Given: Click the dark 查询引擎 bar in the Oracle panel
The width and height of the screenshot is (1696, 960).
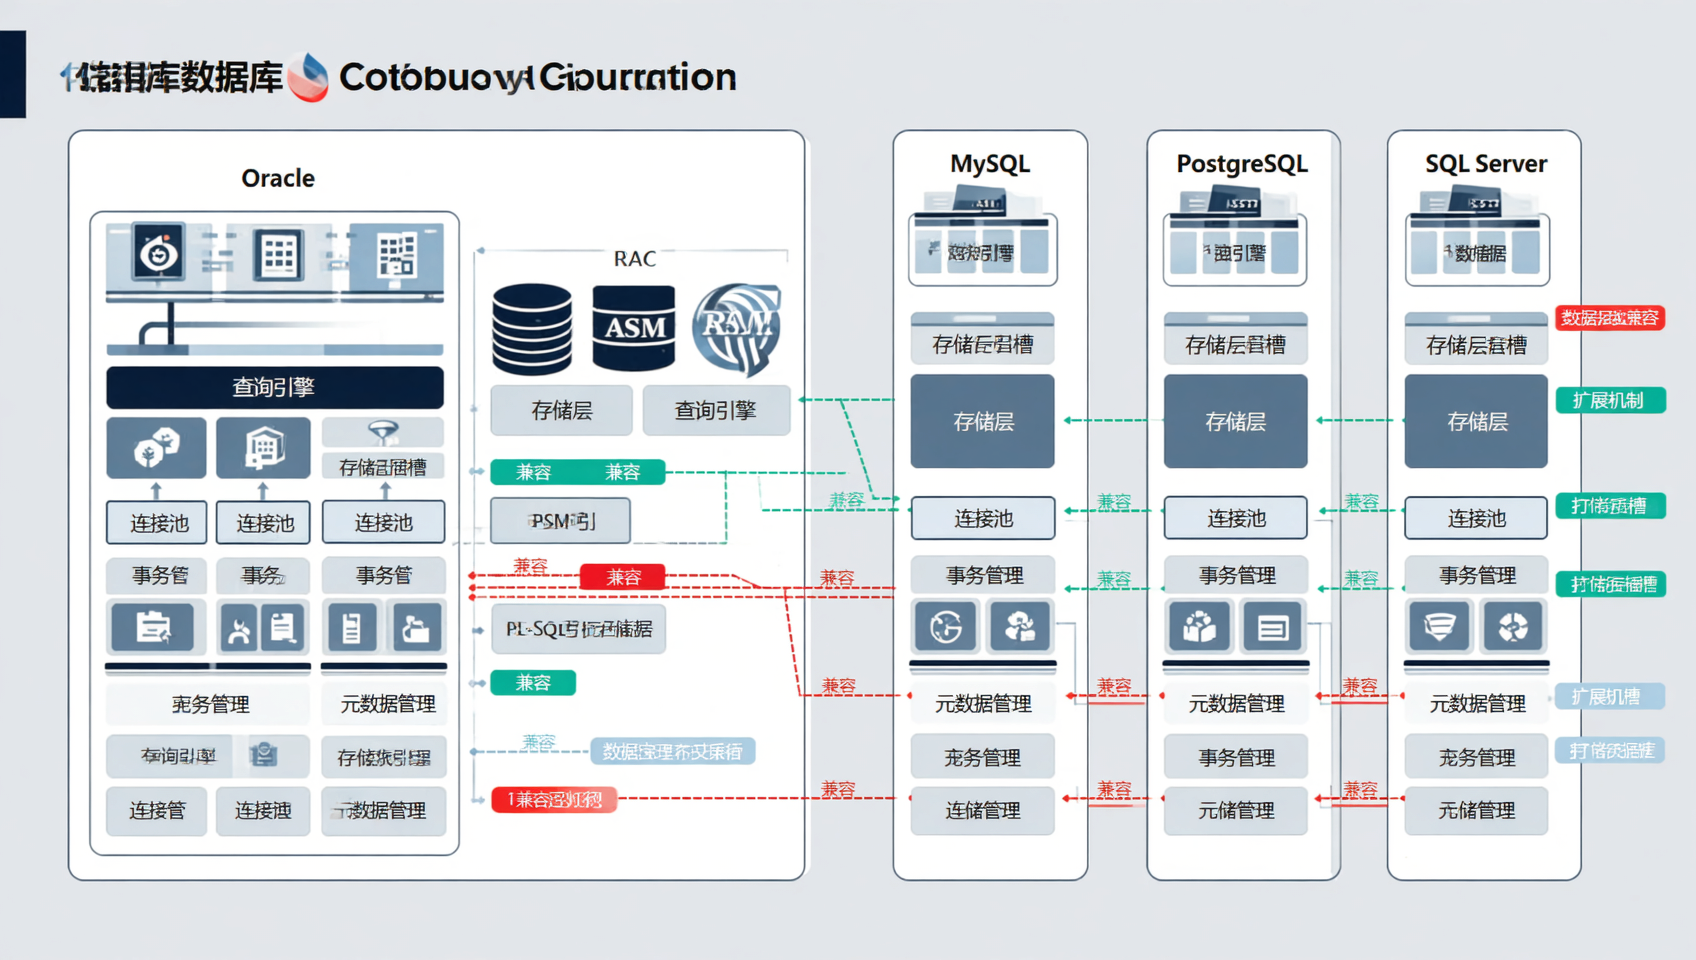Looking at the screenshot, I should pyautogui.click(x=275, y=387).
